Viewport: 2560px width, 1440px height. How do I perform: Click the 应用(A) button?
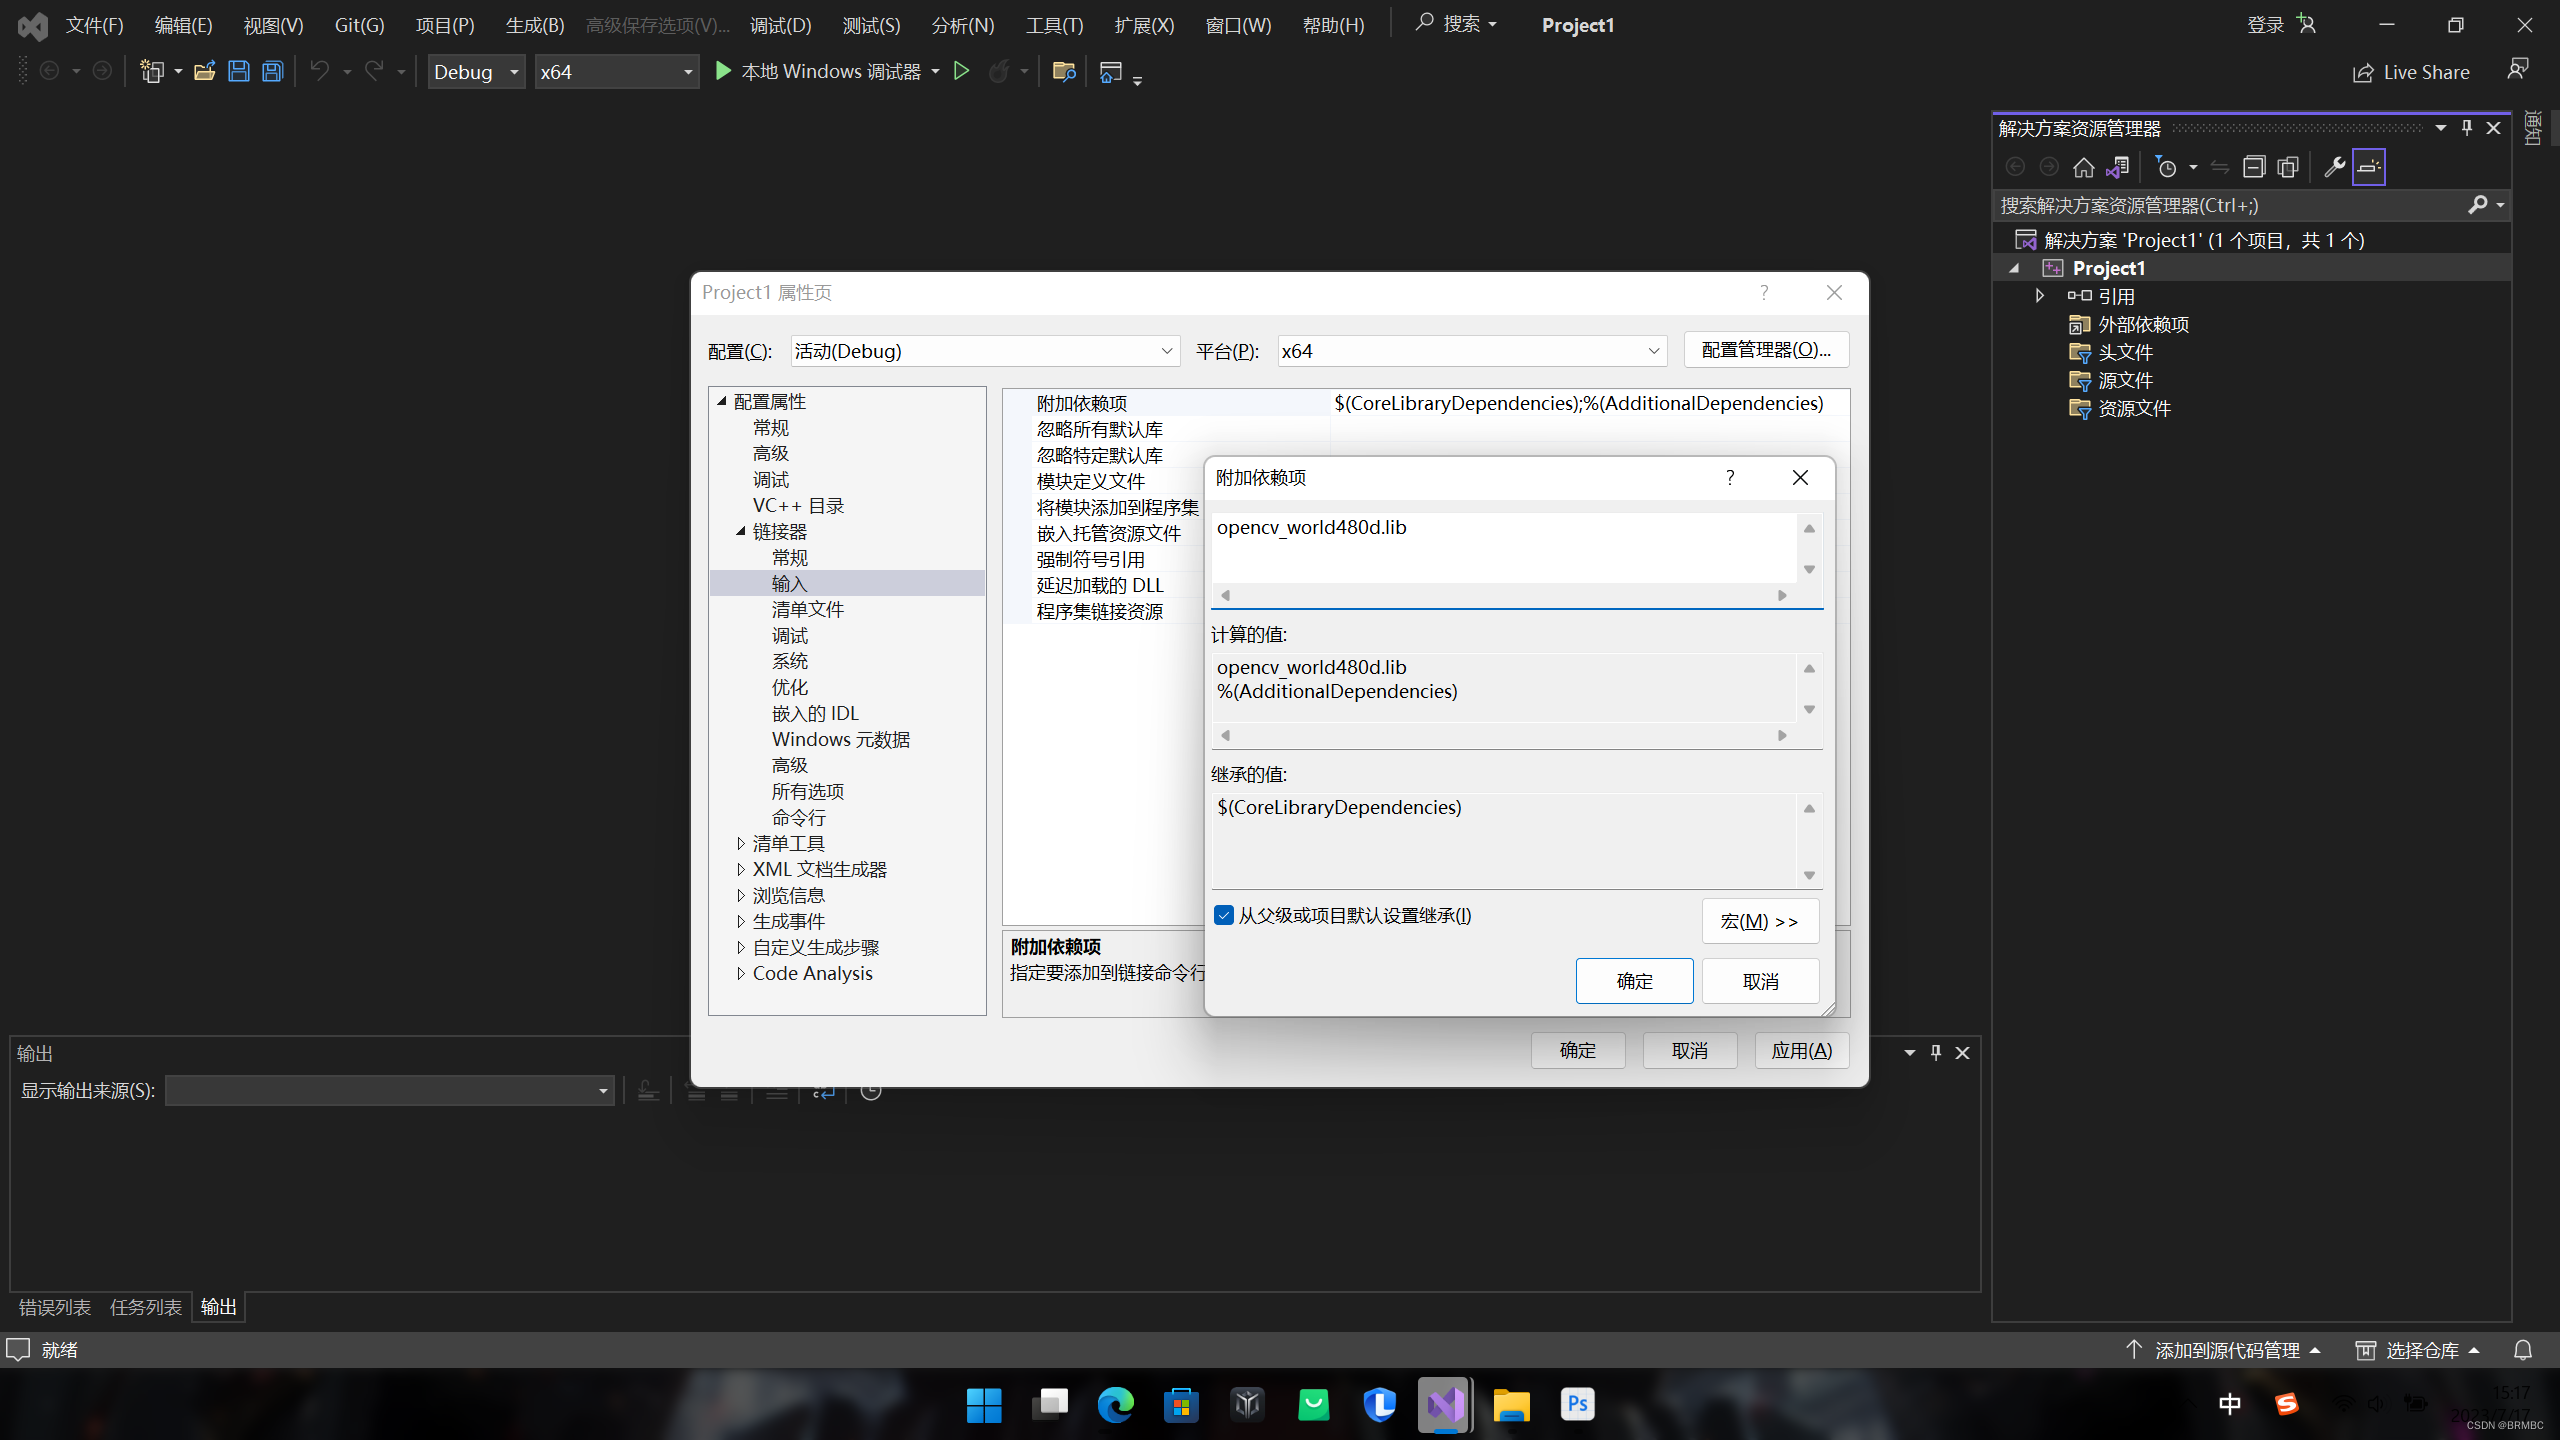click(x=1801, y=1050)
